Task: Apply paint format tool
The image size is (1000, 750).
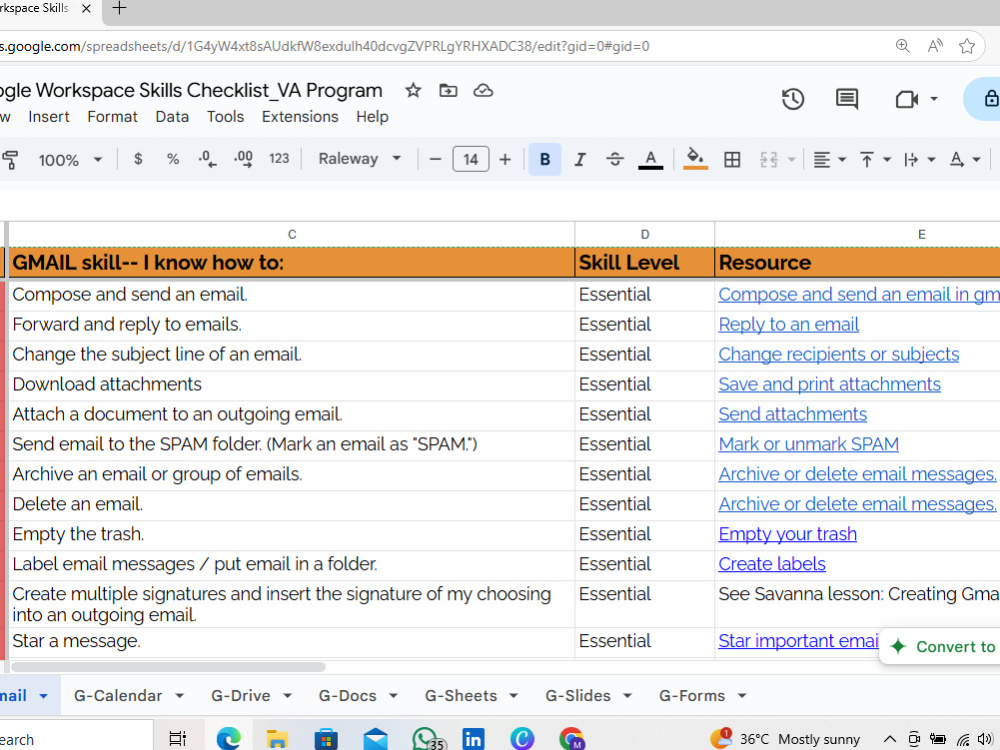Action: coord(10,159)
